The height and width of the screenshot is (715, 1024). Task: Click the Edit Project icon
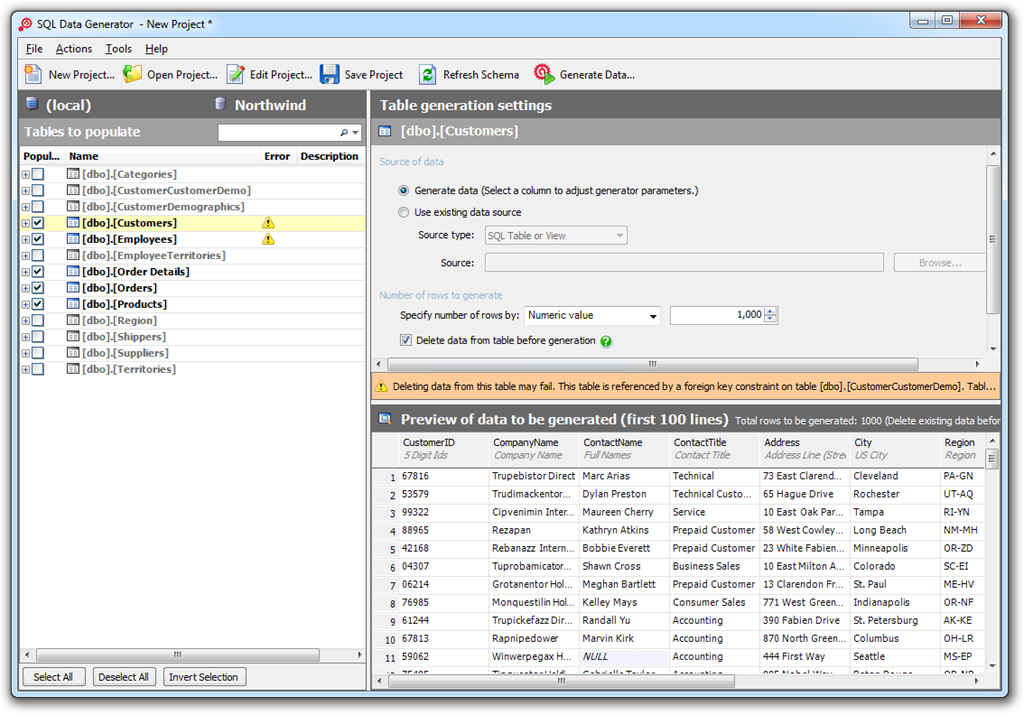235,74
